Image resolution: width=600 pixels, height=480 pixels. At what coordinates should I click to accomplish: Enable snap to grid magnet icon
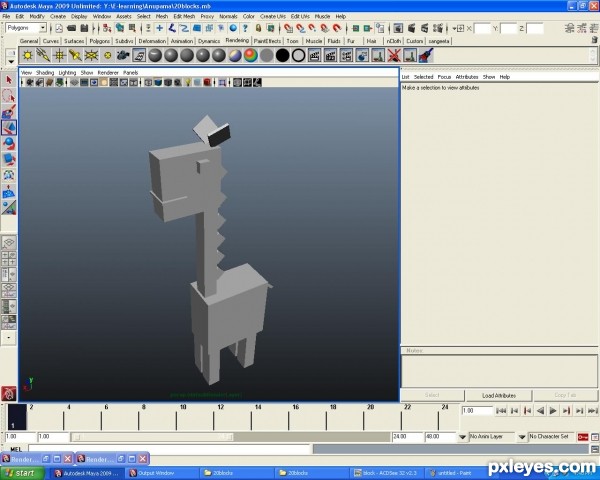pyautogui.click(x=289, y=28)
